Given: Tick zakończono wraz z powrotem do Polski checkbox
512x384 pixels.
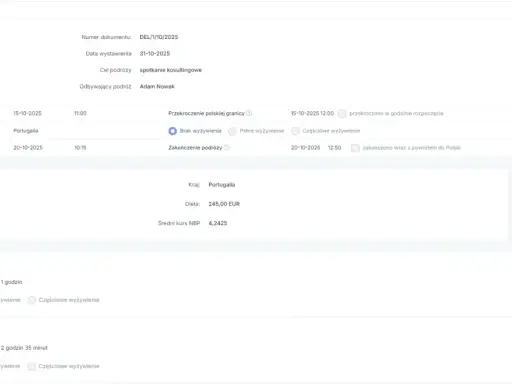Looking at the screenshot, I should tap(355, 148).
